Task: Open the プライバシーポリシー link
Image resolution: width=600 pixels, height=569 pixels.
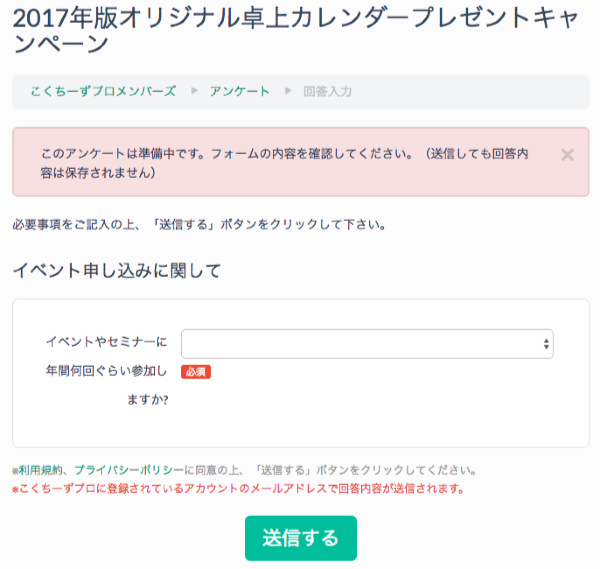Action: pyautogui.click(x=129, y=470)
